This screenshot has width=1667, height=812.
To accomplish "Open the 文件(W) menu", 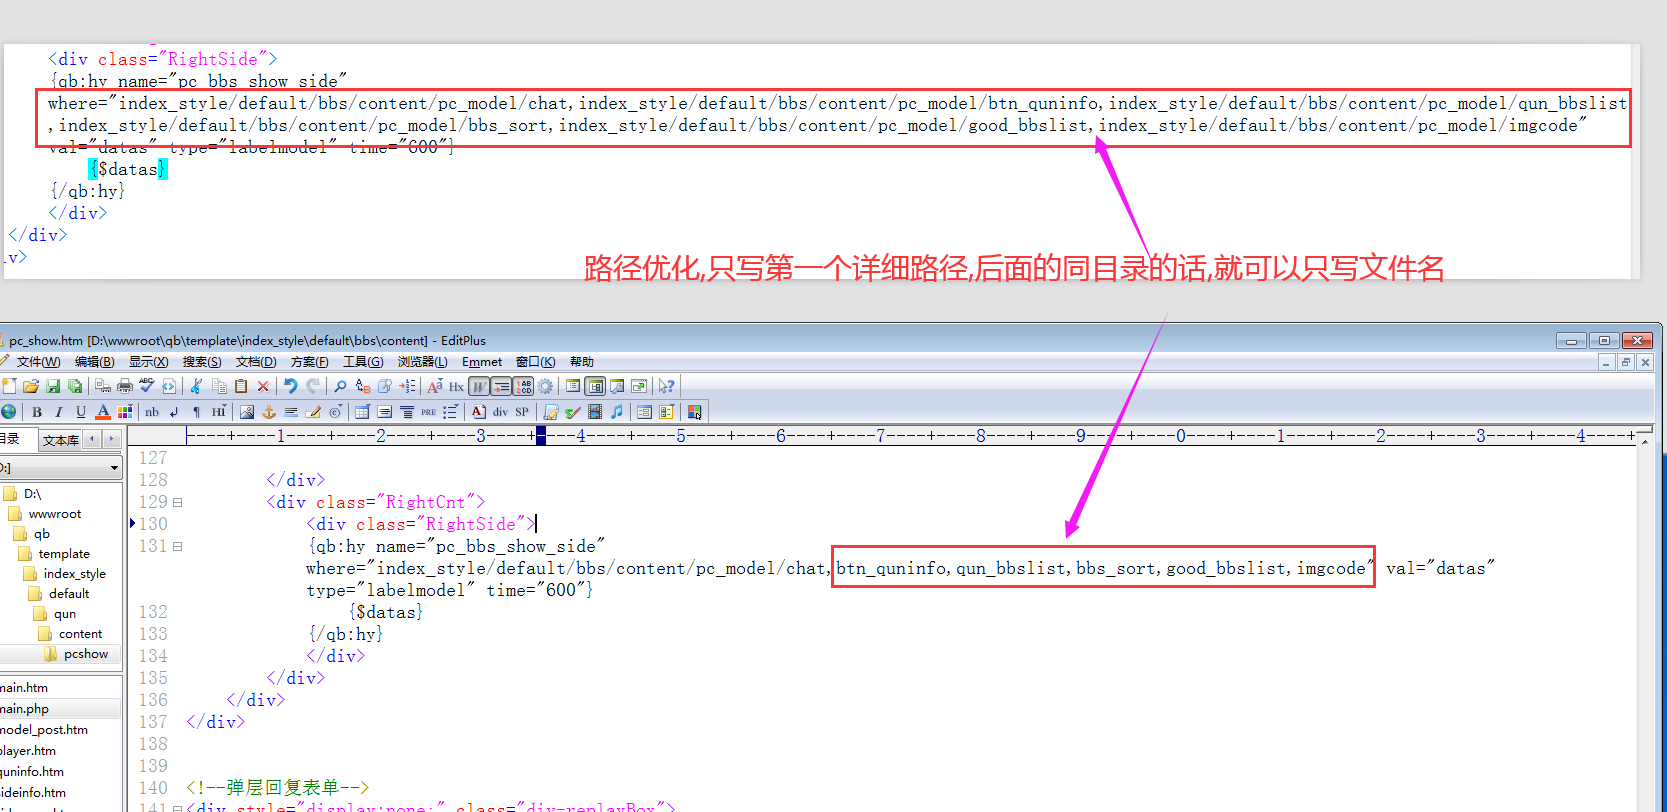I will (38, 362).
